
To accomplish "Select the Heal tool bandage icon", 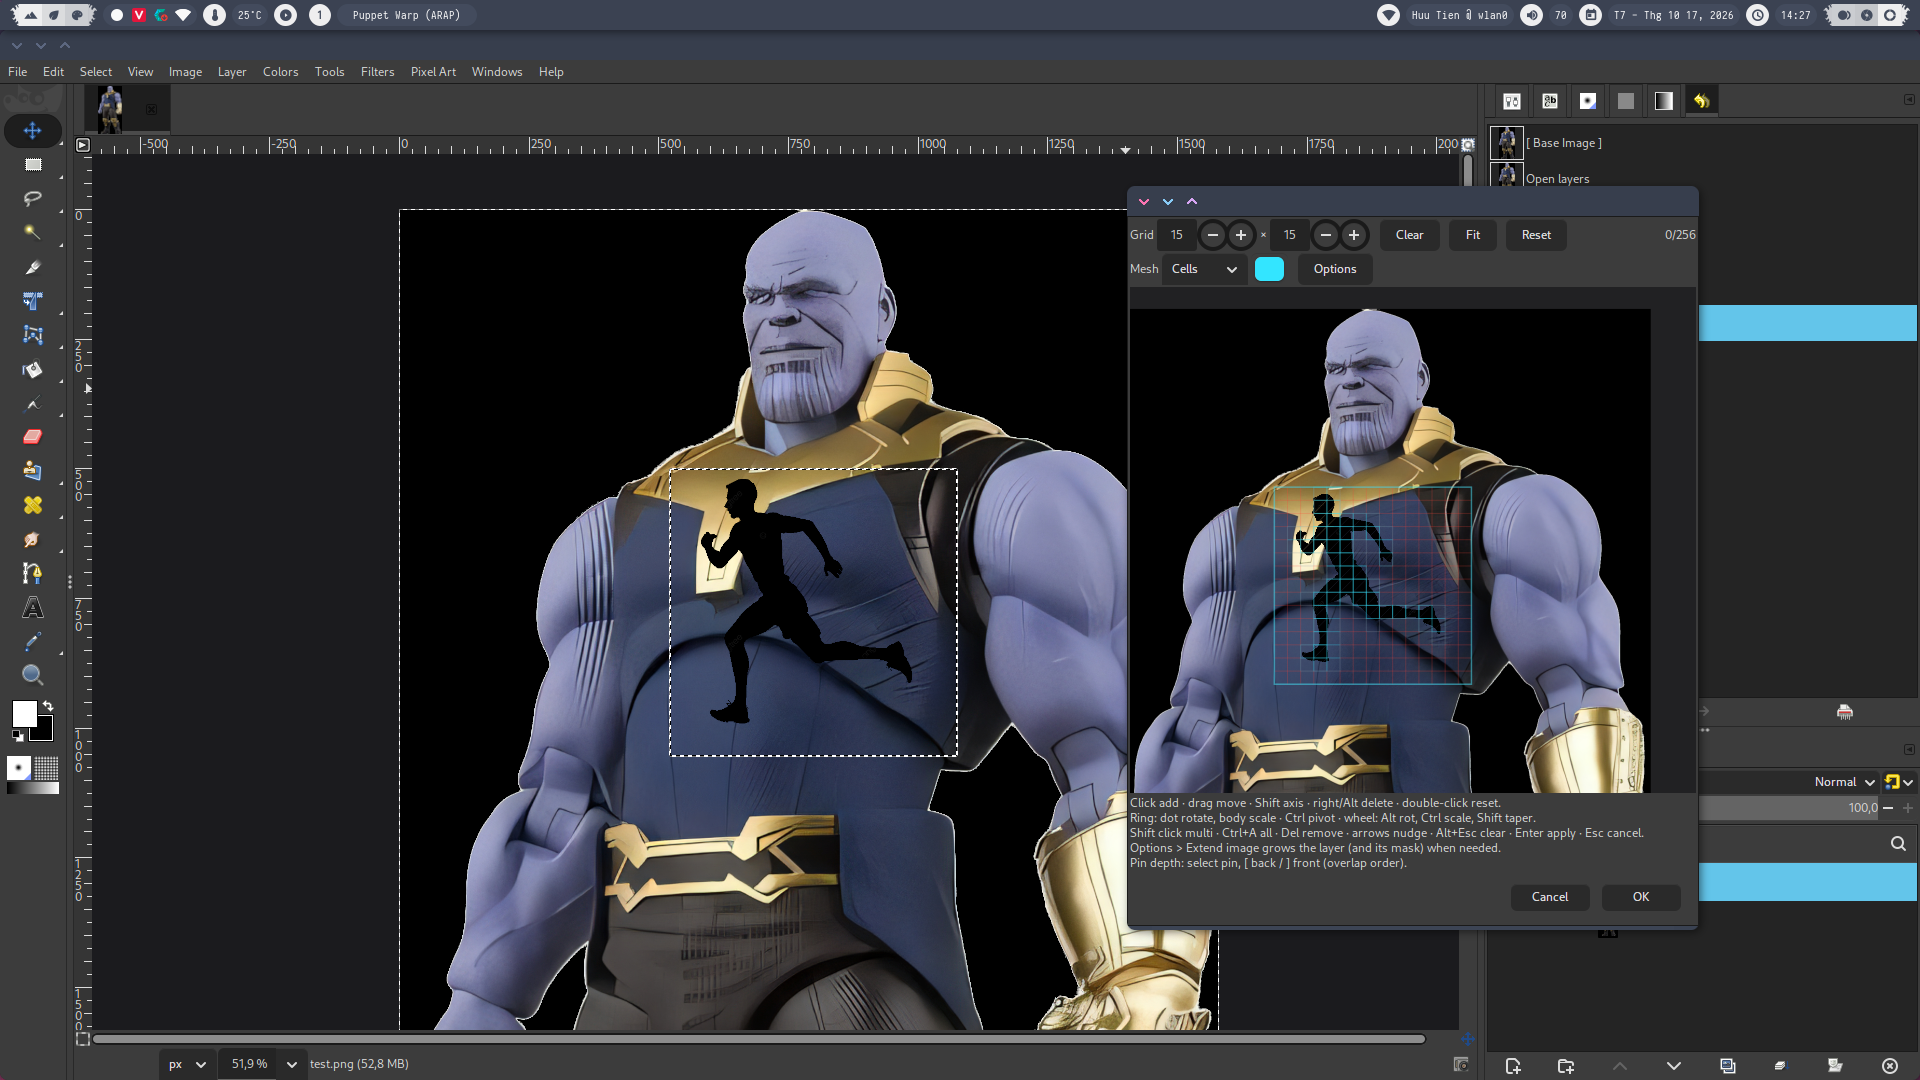I will pos(32,505).
